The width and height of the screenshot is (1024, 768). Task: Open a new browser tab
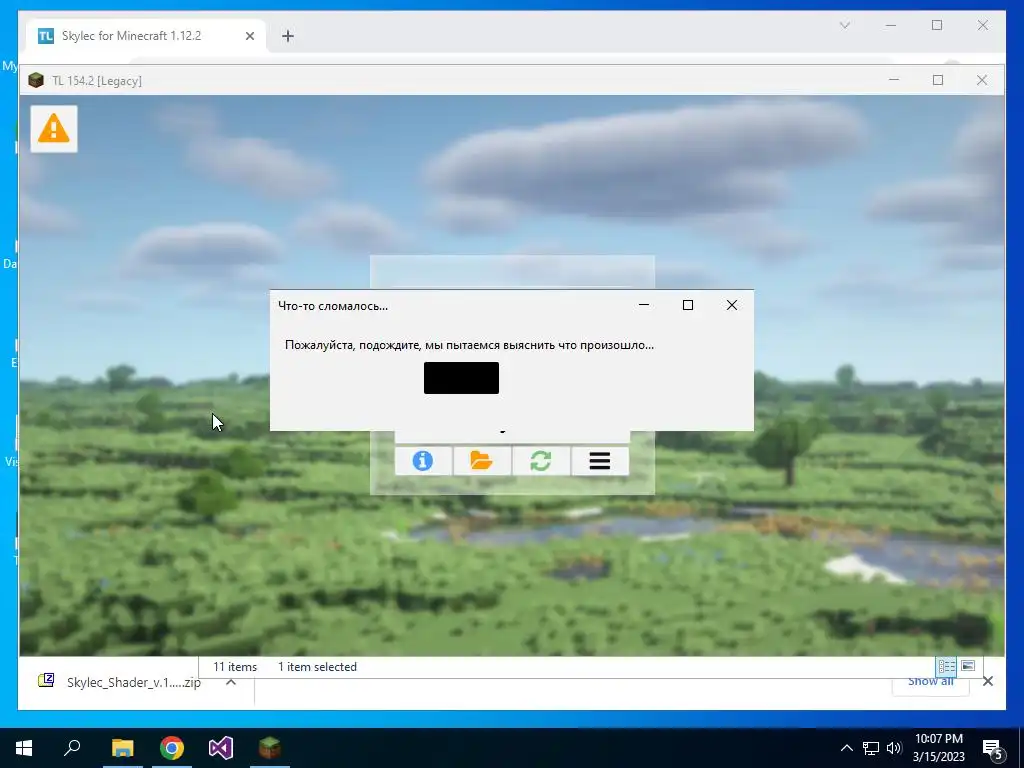point(288,36)
